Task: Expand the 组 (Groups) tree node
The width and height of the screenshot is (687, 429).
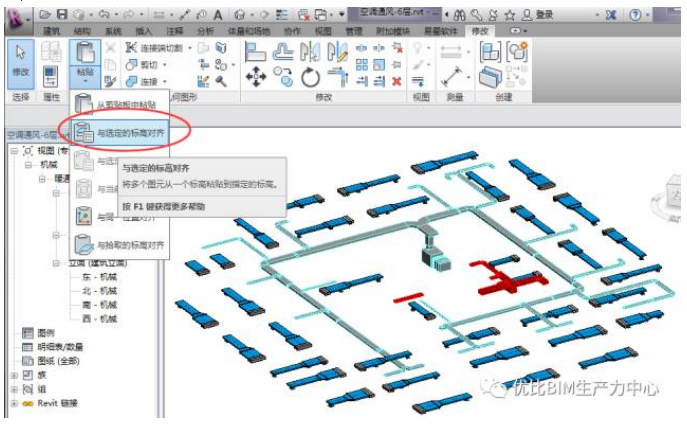Action: pyautogui.click(x=14, y=389)
